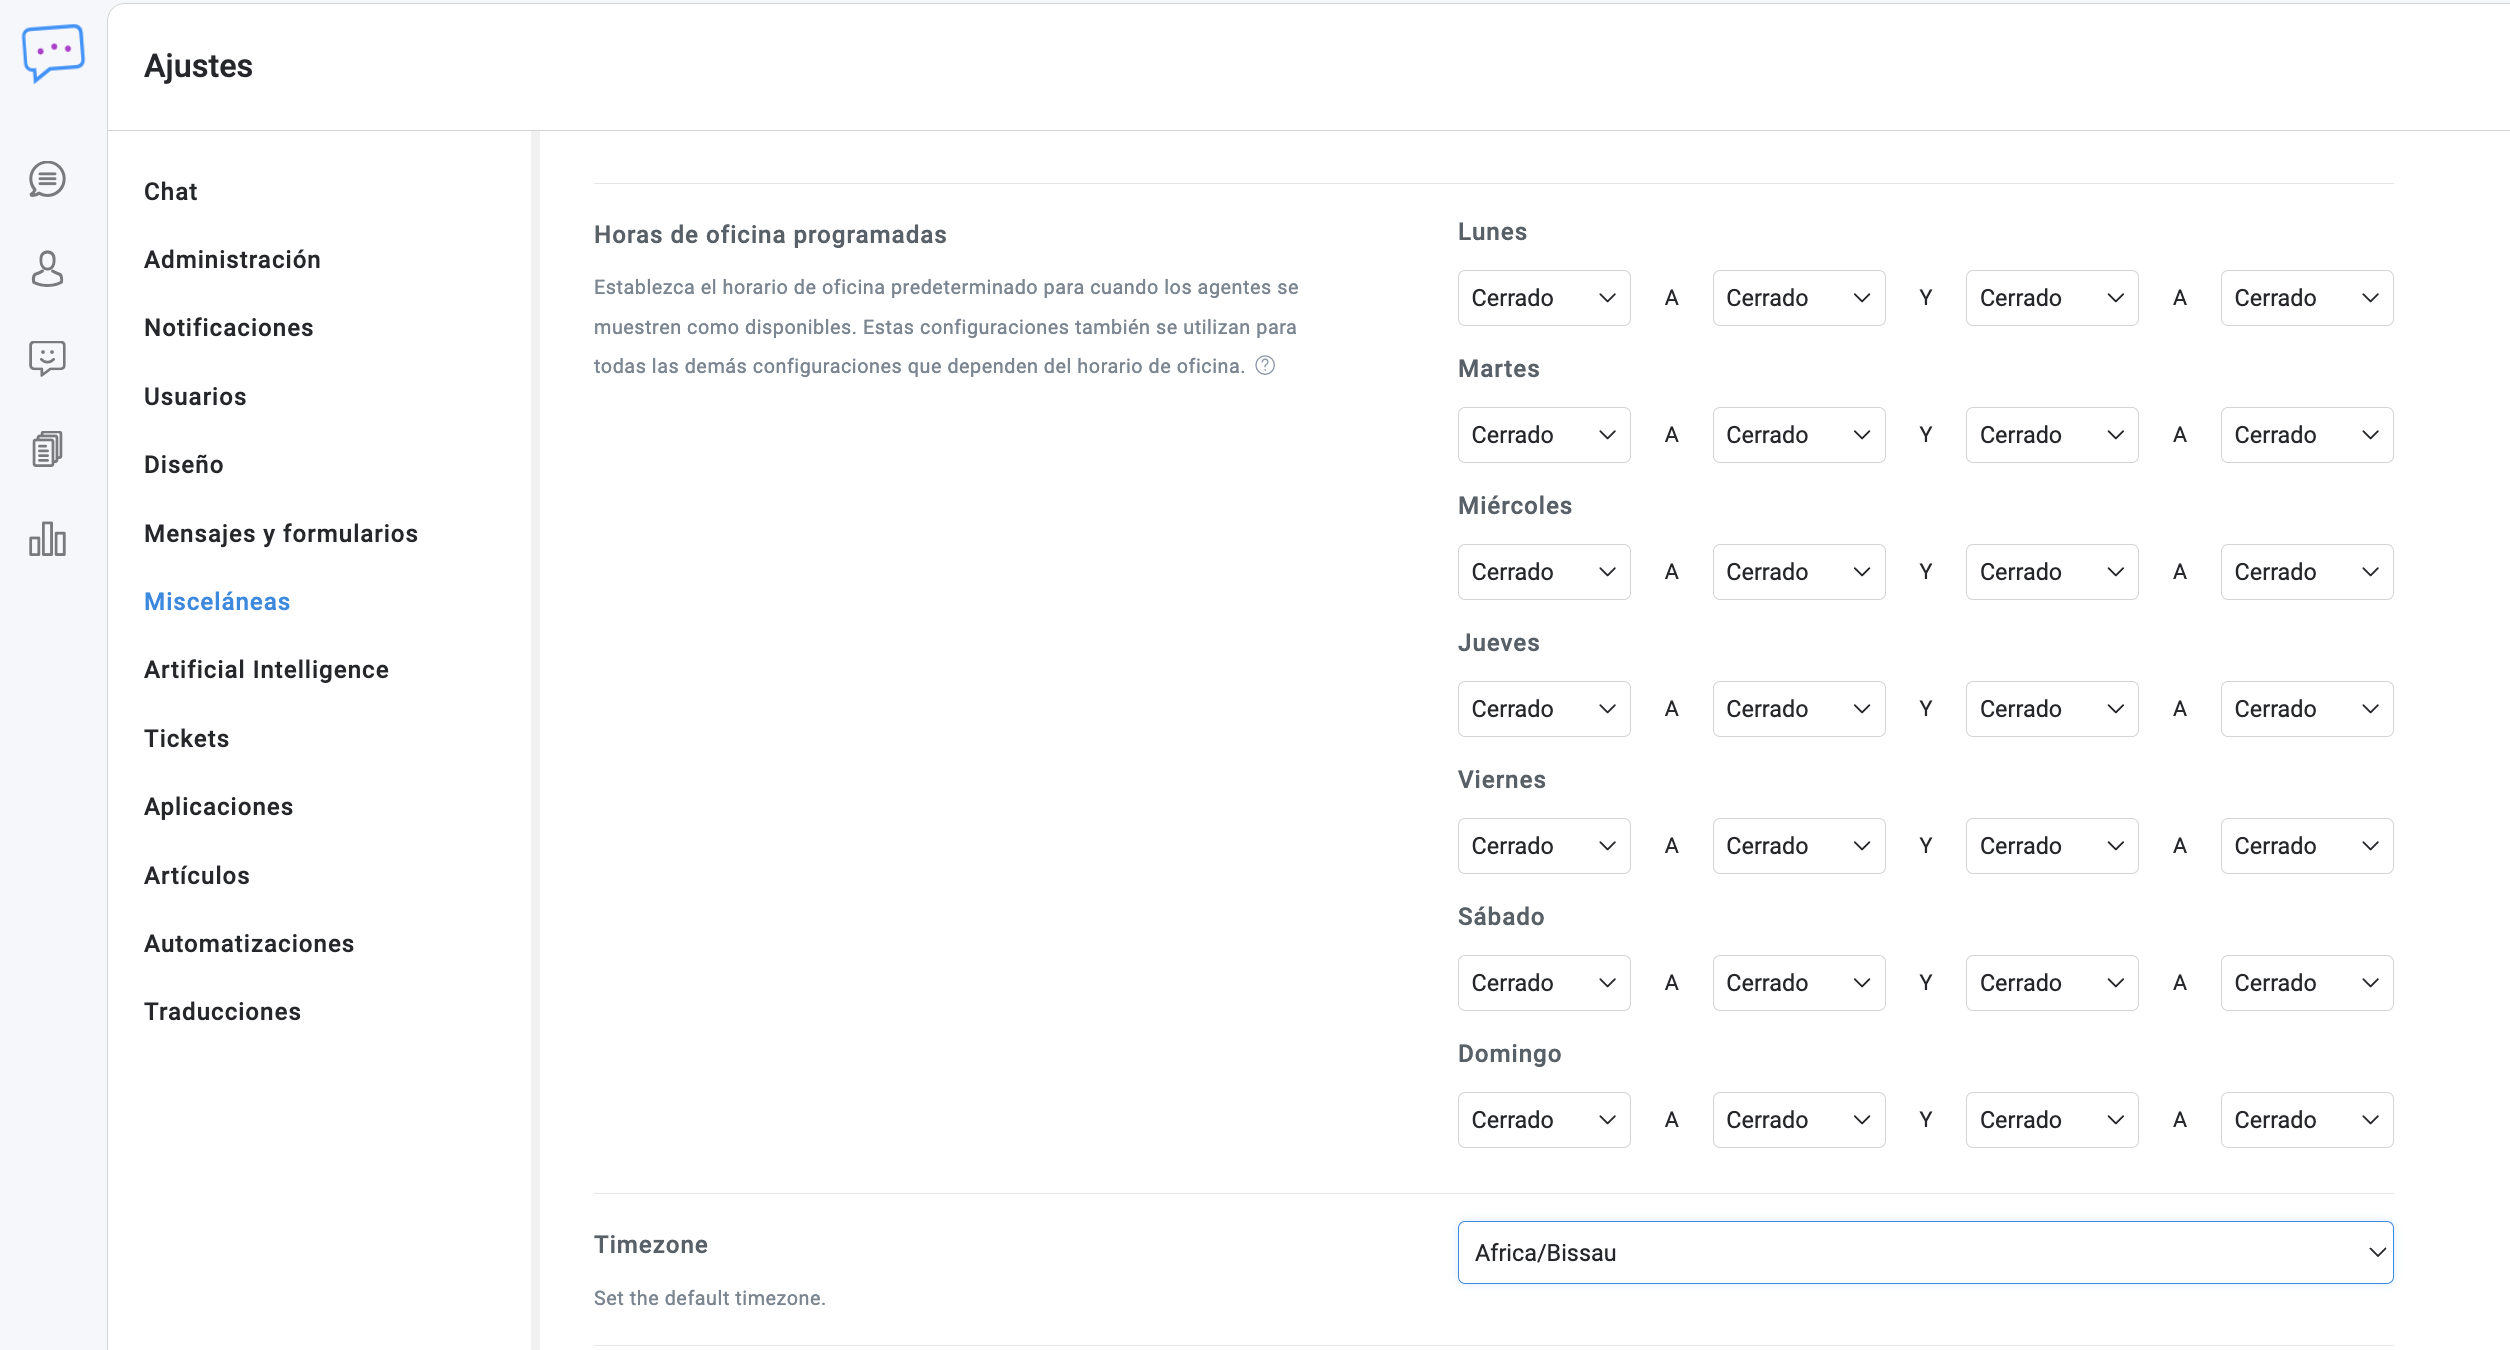The width and height of the screenshot is (2510, 1350).
Task: Expand Lunes first opening time dropdown
Action: [x=1543, y=298]
